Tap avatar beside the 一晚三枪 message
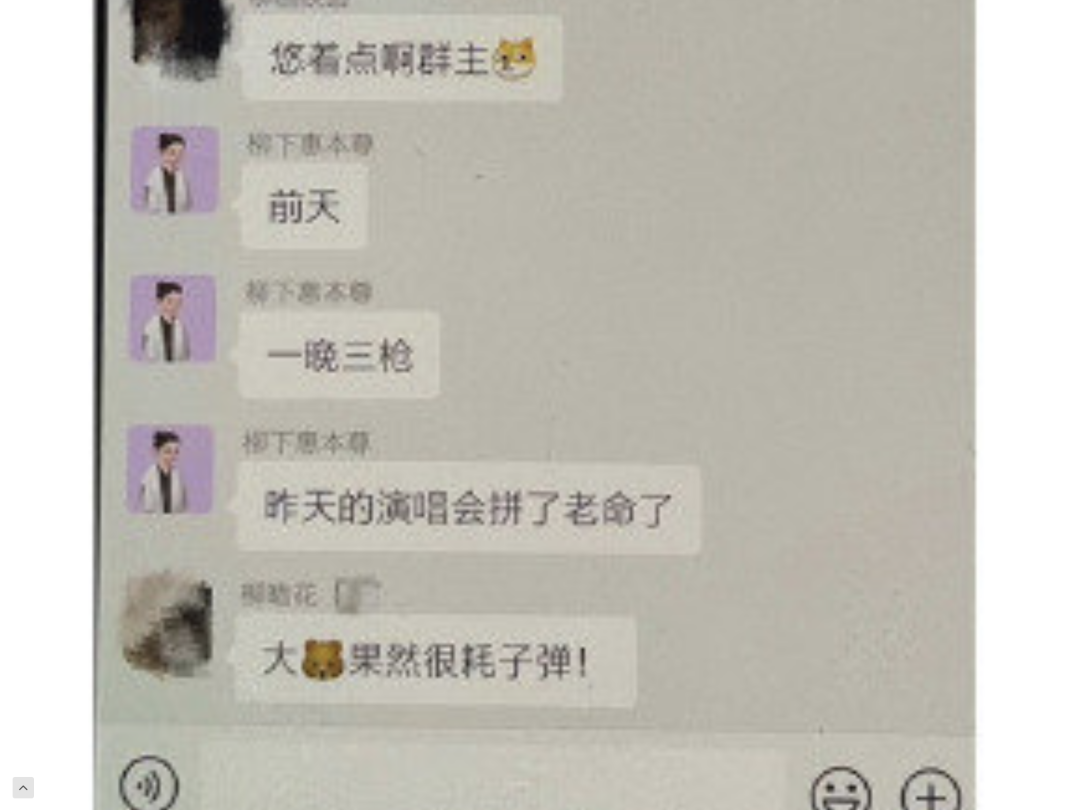 click(172, 318)
